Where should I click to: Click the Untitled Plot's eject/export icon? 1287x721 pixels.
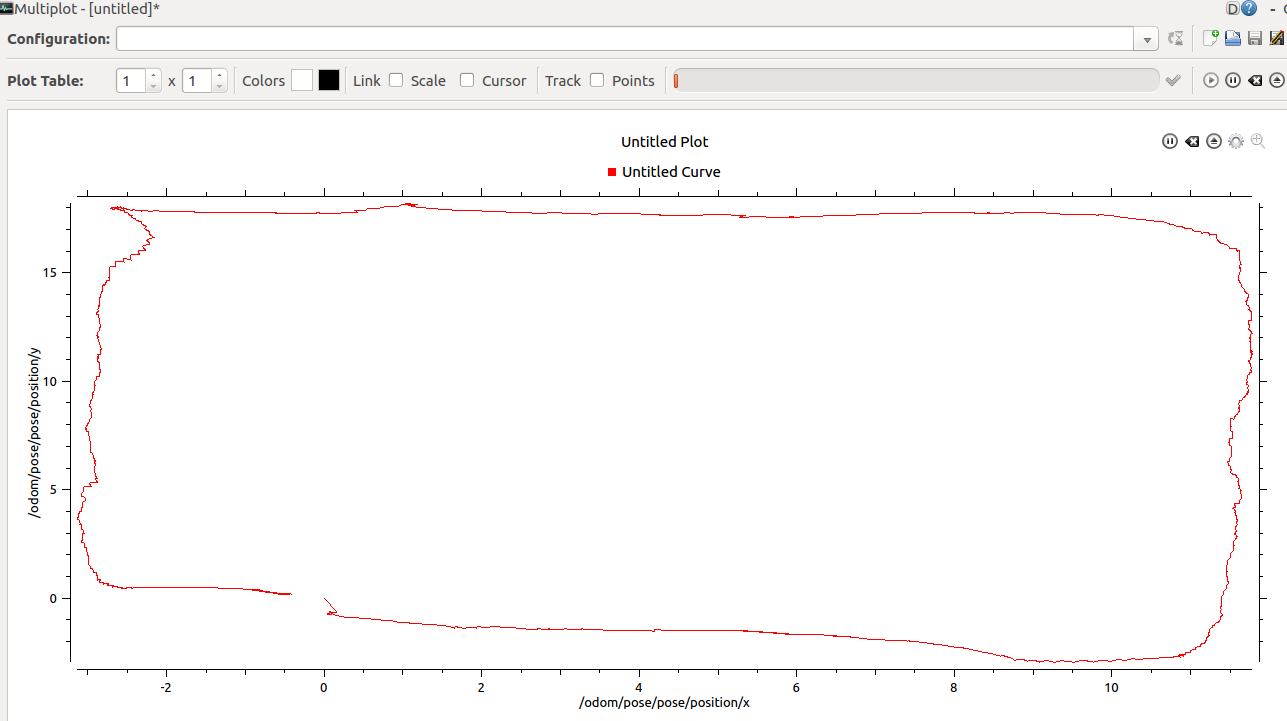tap(1214, 142)
